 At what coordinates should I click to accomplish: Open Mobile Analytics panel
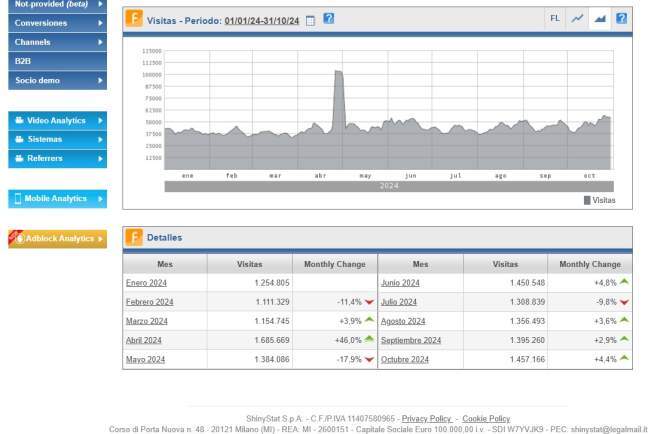57,199
